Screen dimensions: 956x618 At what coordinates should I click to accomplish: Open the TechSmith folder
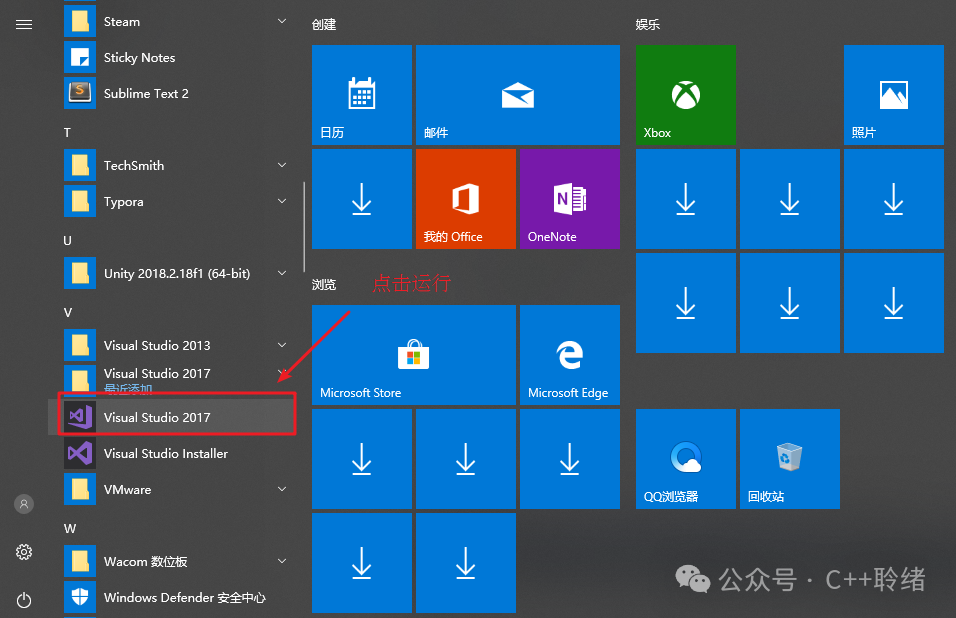point(177,166)
